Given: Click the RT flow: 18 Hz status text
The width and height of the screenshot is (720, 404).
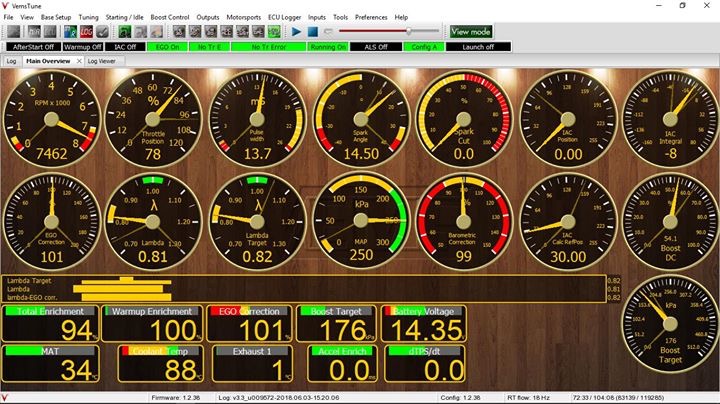Looking at the screenshot, I should click(x=529, y=398).
